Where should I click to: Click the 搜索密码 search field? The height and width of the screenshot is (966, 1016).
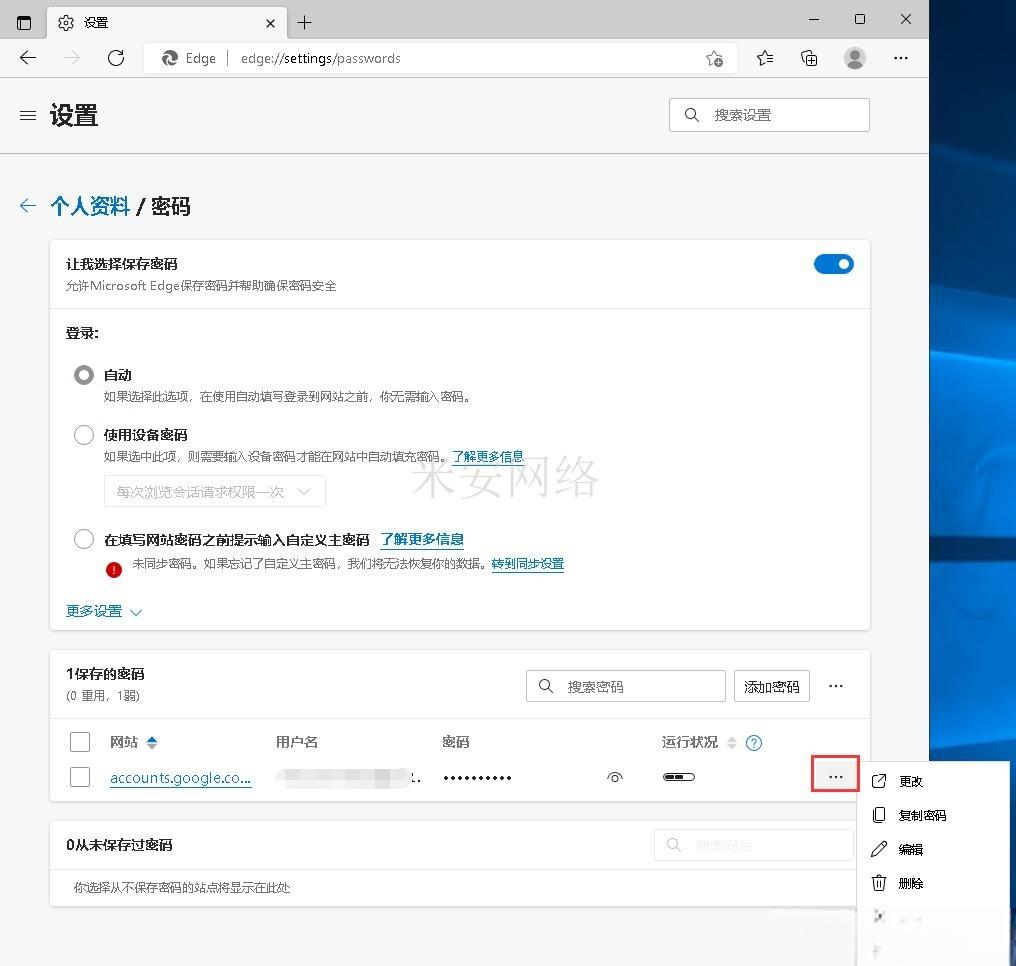[625, 686]
